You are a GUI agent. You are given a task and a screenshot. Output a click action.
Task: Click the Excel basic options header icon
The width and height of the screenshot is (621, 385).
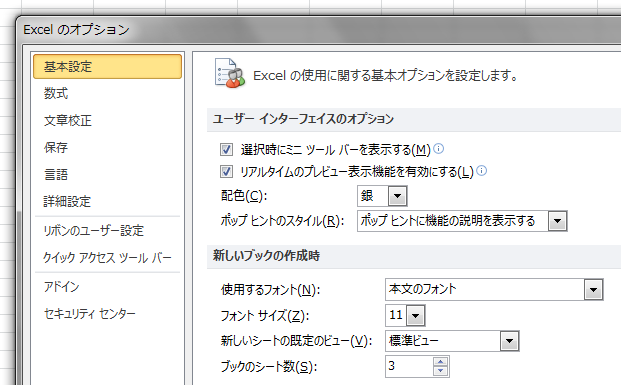pos(229,74)
